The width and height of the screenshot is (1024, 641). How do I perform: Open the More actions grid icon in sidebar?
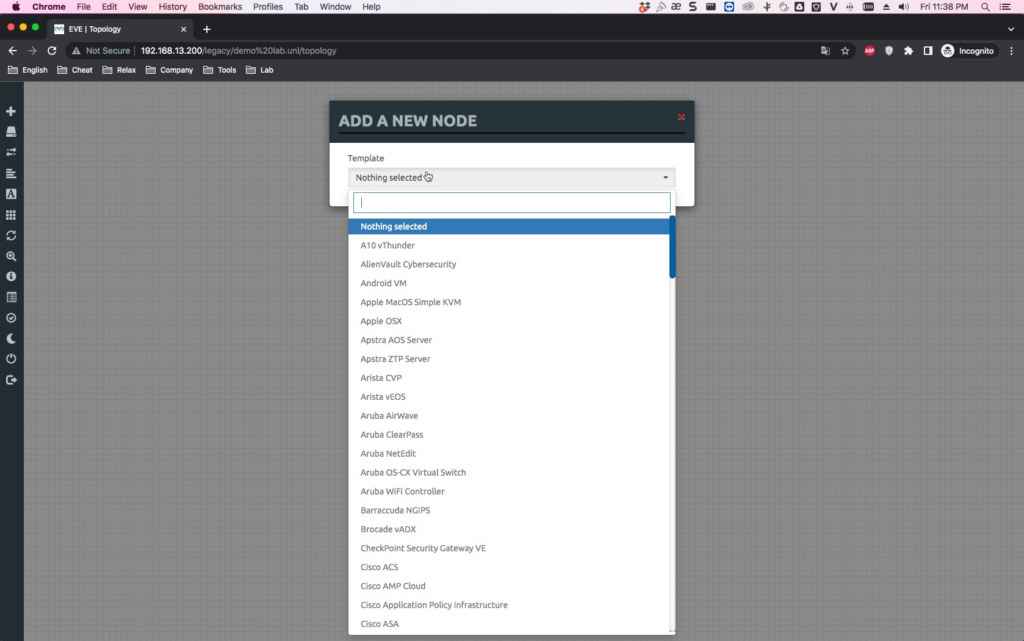click(x=11, y=215)
